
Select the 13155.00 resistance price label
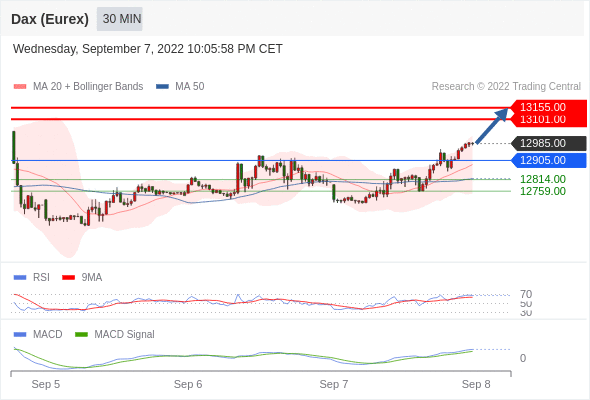pos(543,107)
